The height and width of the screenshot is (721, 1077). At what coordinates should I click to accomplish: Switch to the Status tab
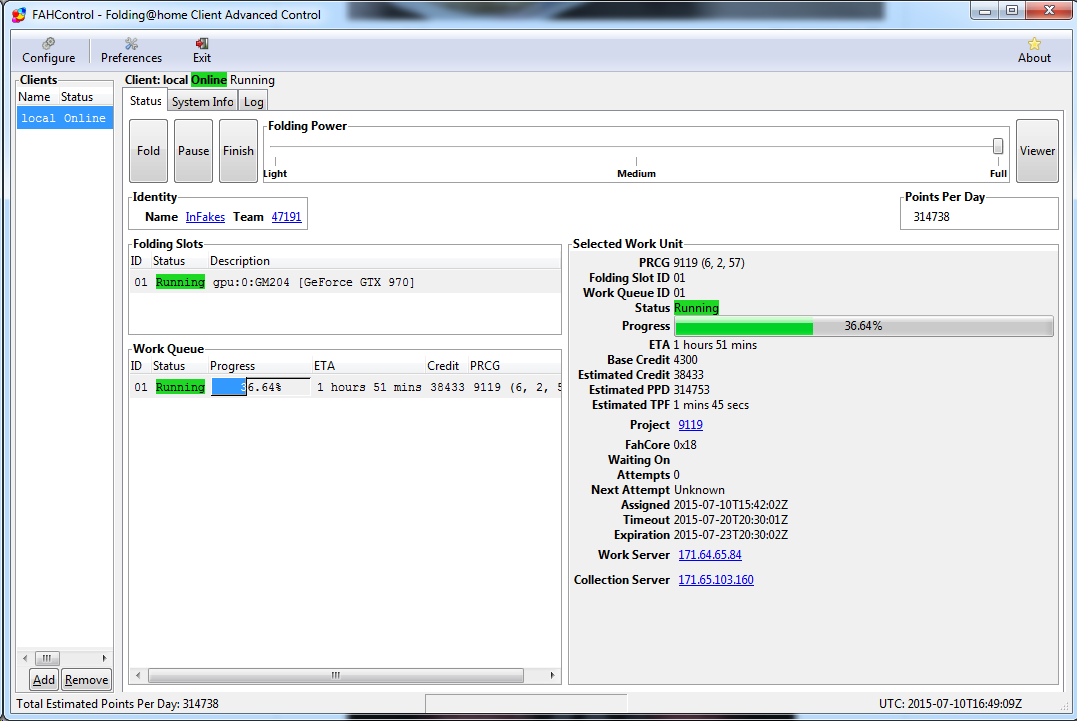(146, 101)
